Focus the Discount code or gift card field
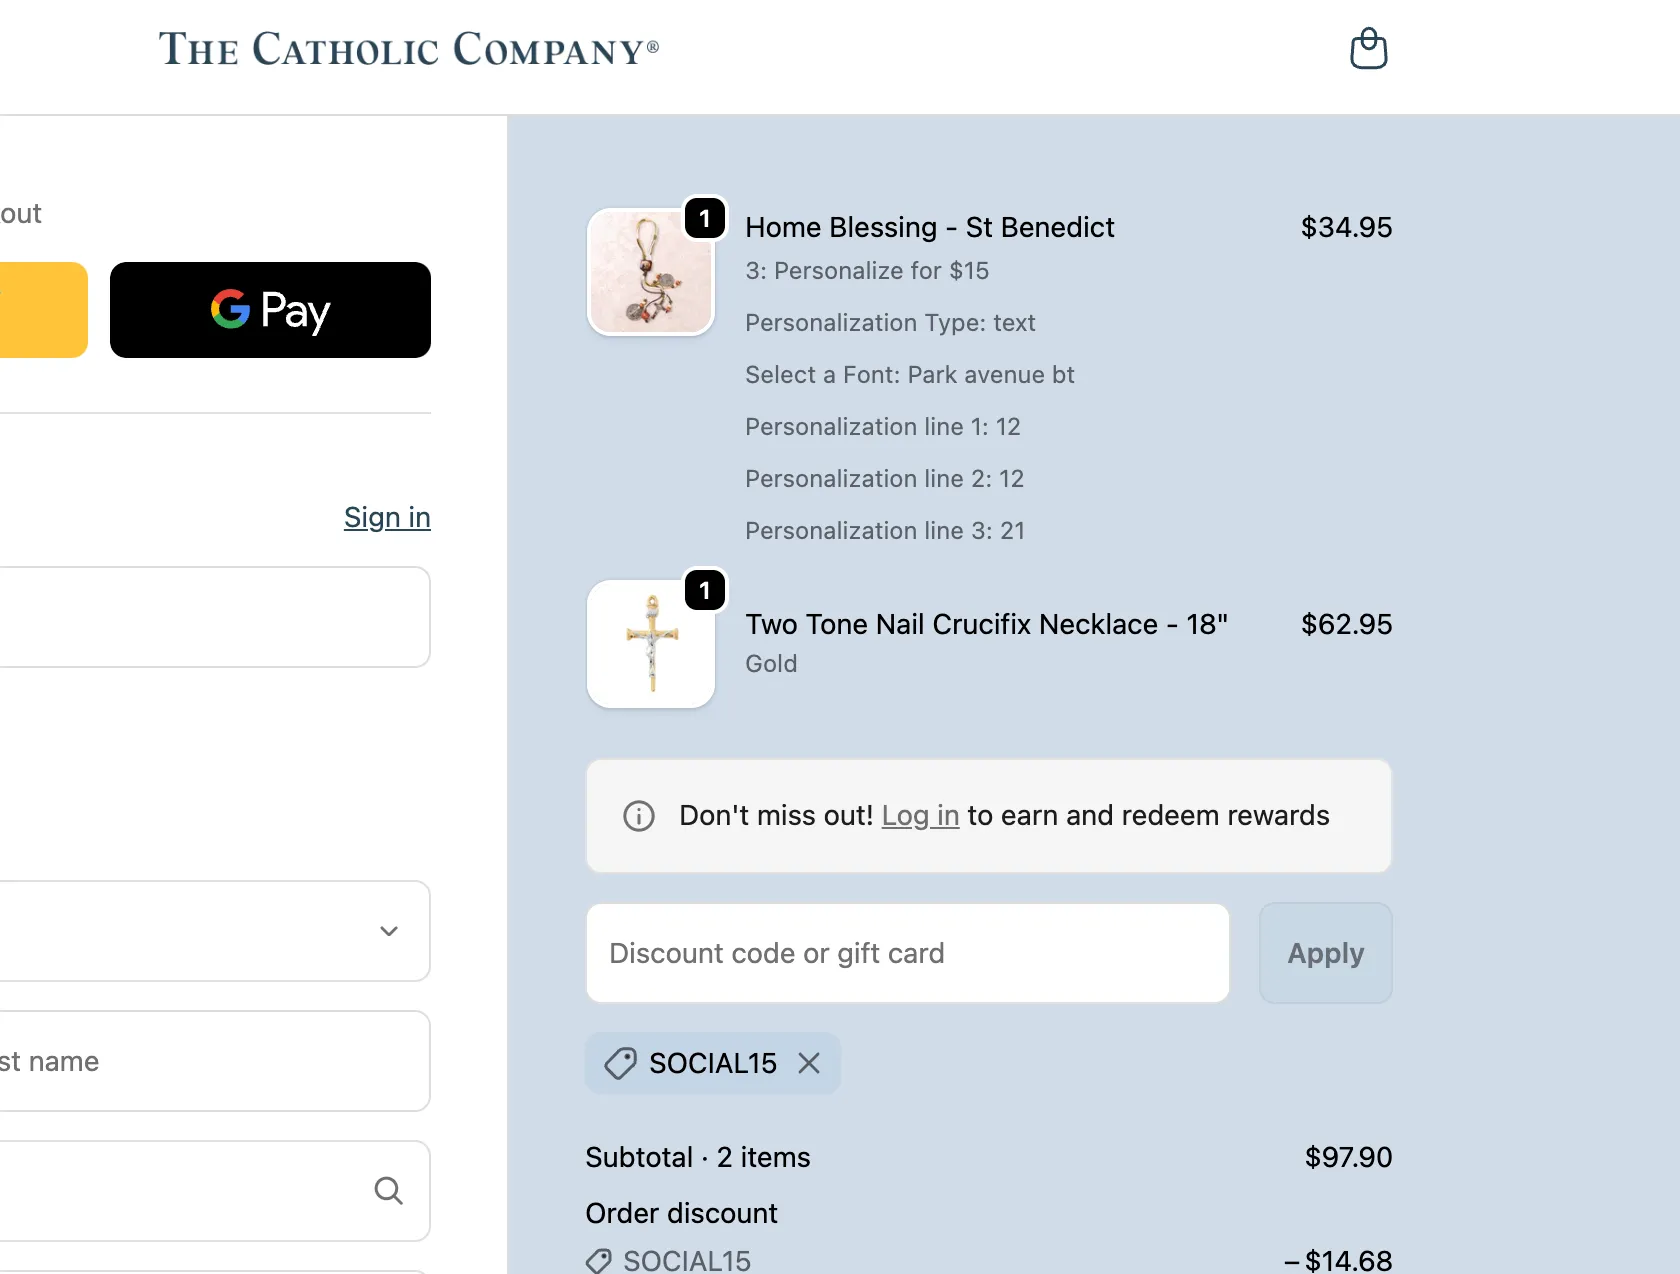Image resolution: width=1680 pixels, height=1274 pixels. coord(907,953)
